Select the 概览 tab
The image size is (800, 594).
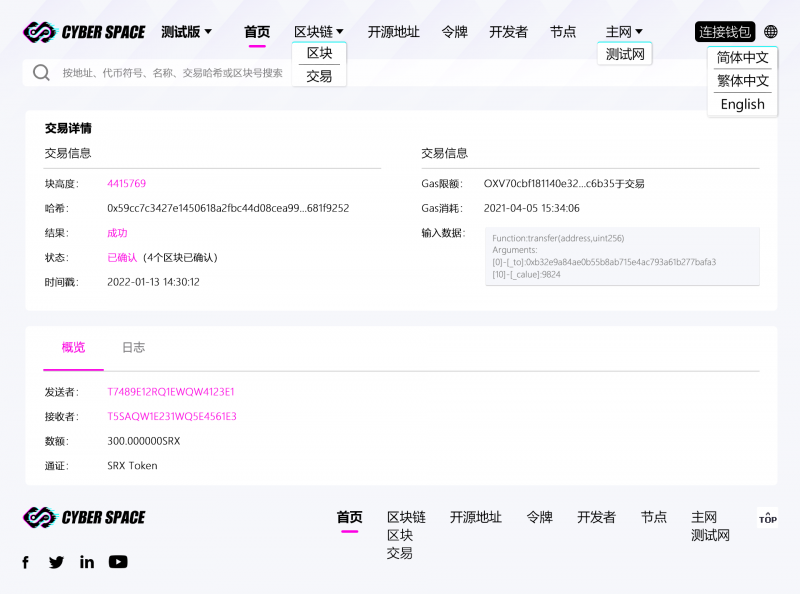click(73, 347)
